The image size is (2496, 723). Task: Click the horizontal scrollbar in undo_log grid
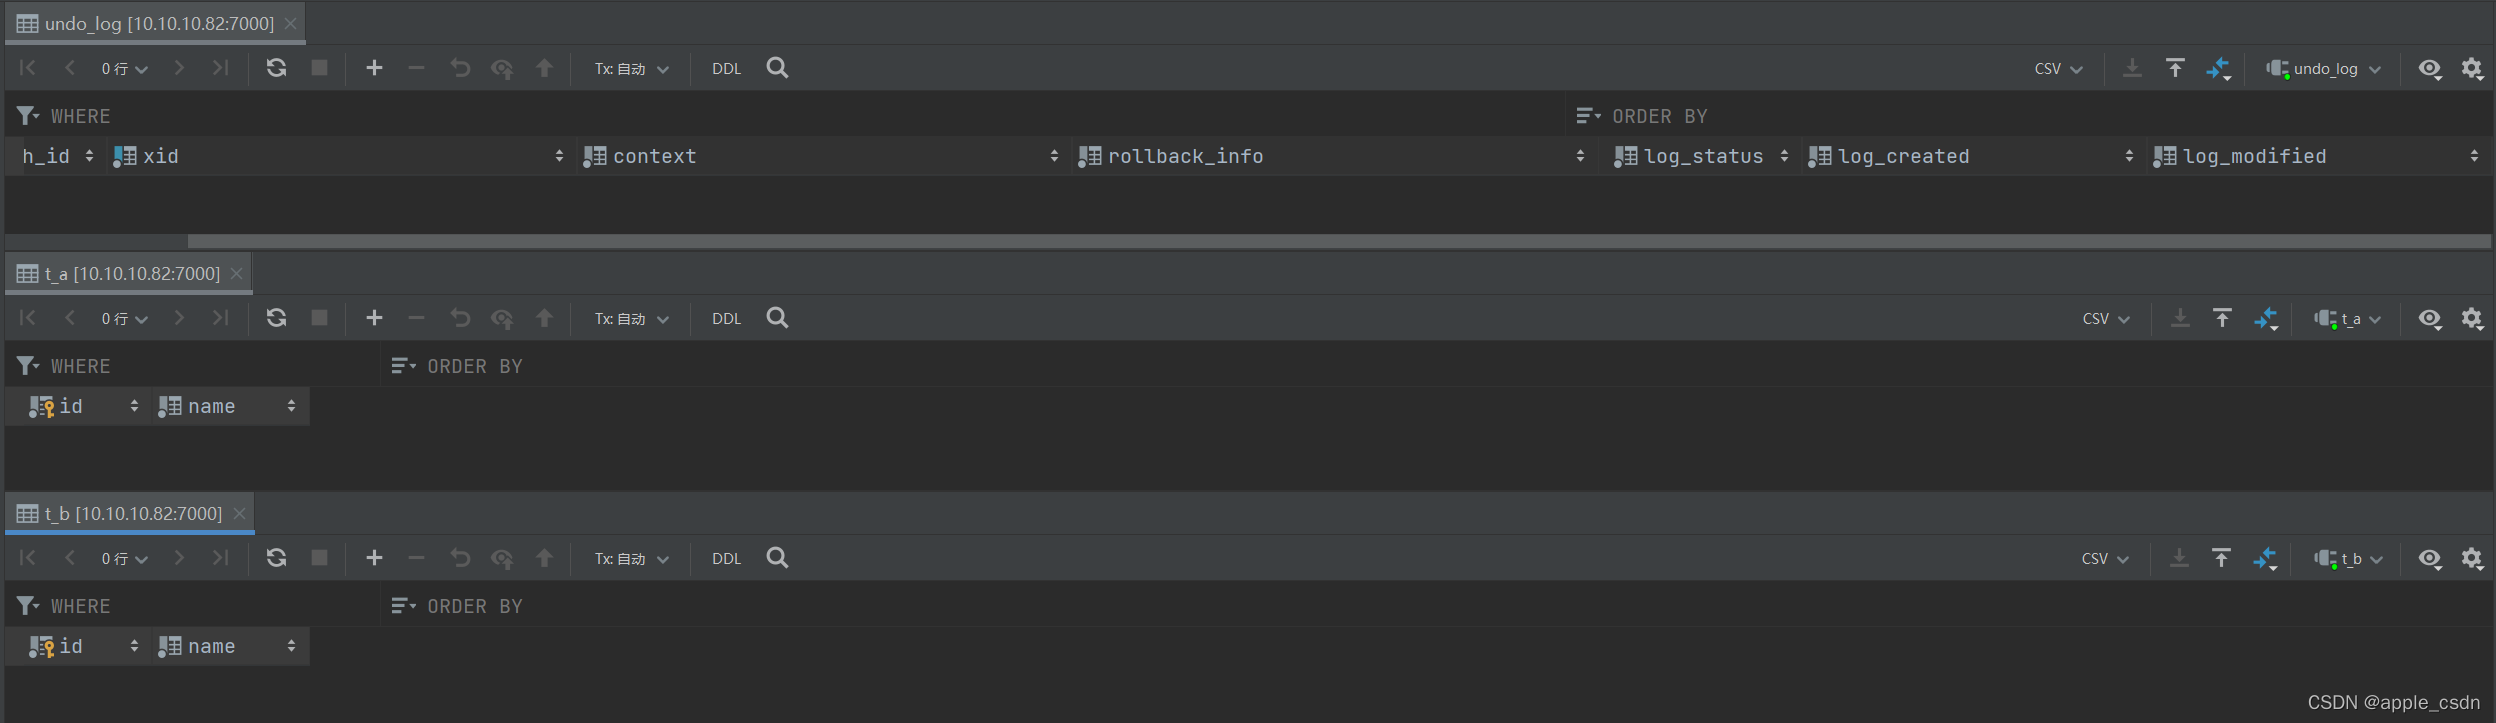[1339, 241]
